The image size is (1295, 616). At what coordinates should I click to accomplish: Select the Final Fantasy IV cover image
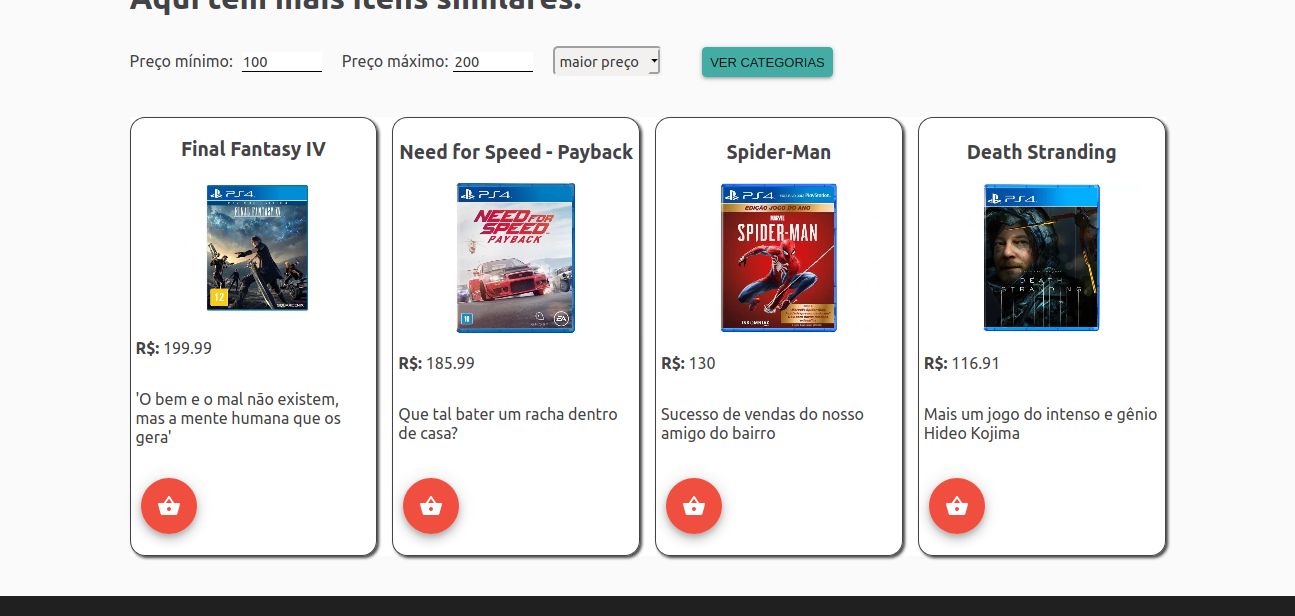pyautogui.click(x=257, y=247)
